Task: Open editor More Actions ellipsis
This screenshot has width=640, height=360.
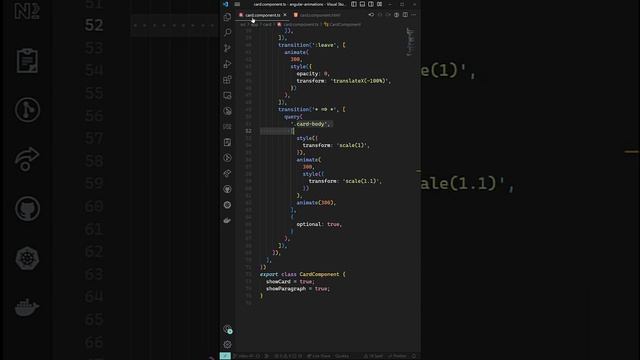Action: pyautogui.click(x=413, y=15)
